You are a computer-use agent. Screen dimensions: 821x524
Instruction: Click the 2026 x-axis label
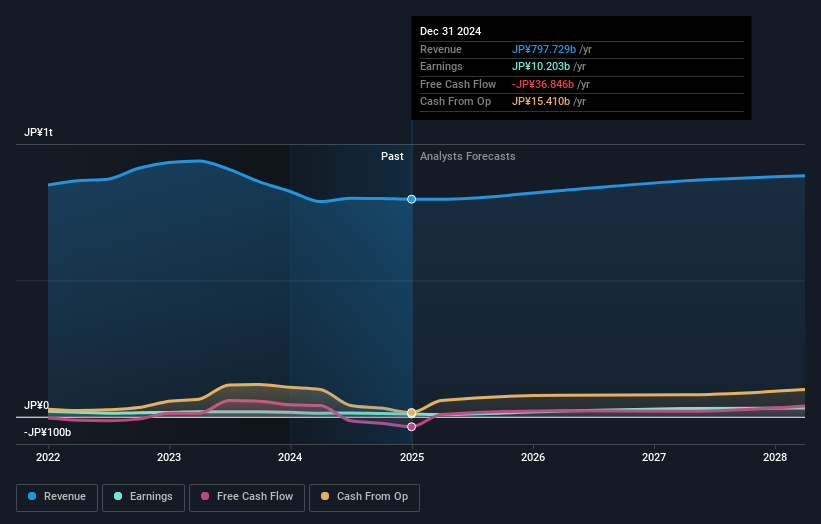[533, 457]
